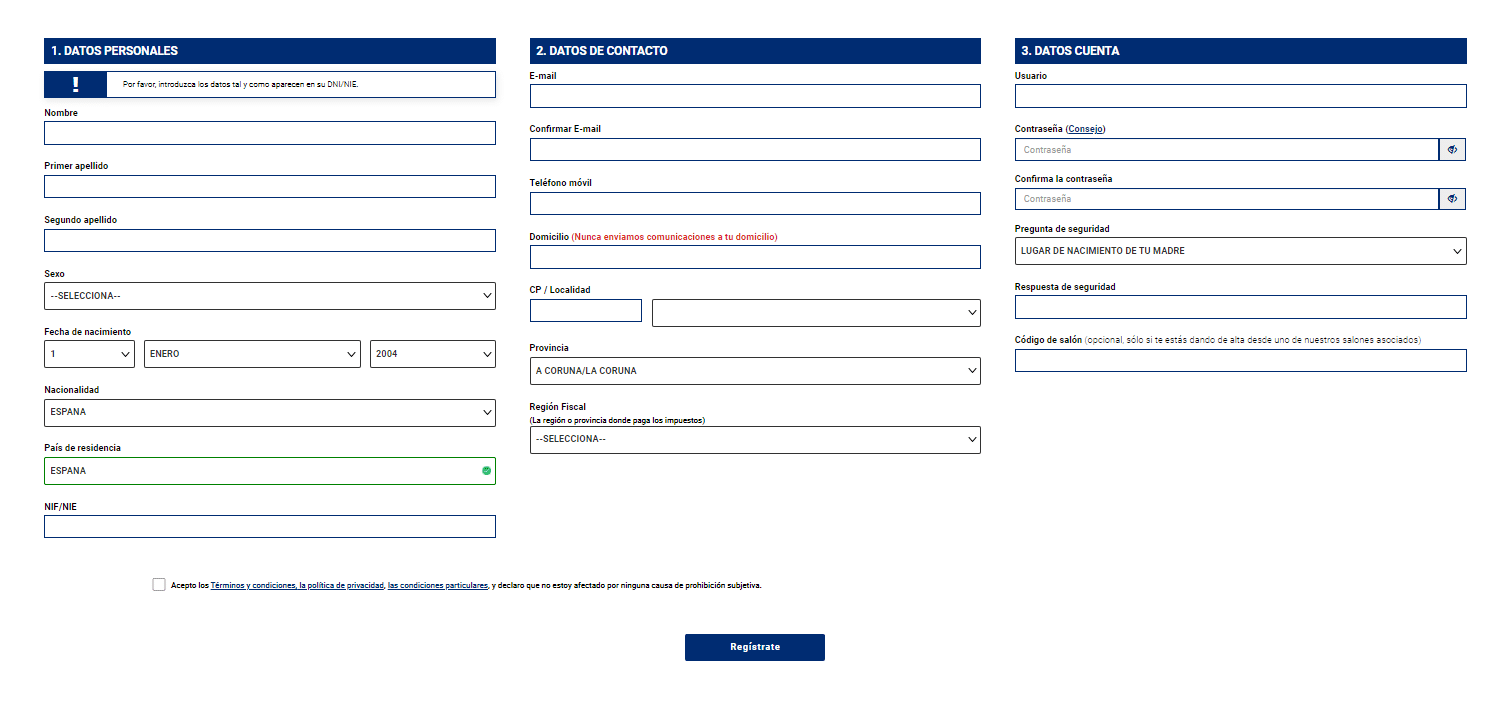The image size is (1501, 726).
Task: Expand the Provincia dropdown
Action: [x=755, y=371]
